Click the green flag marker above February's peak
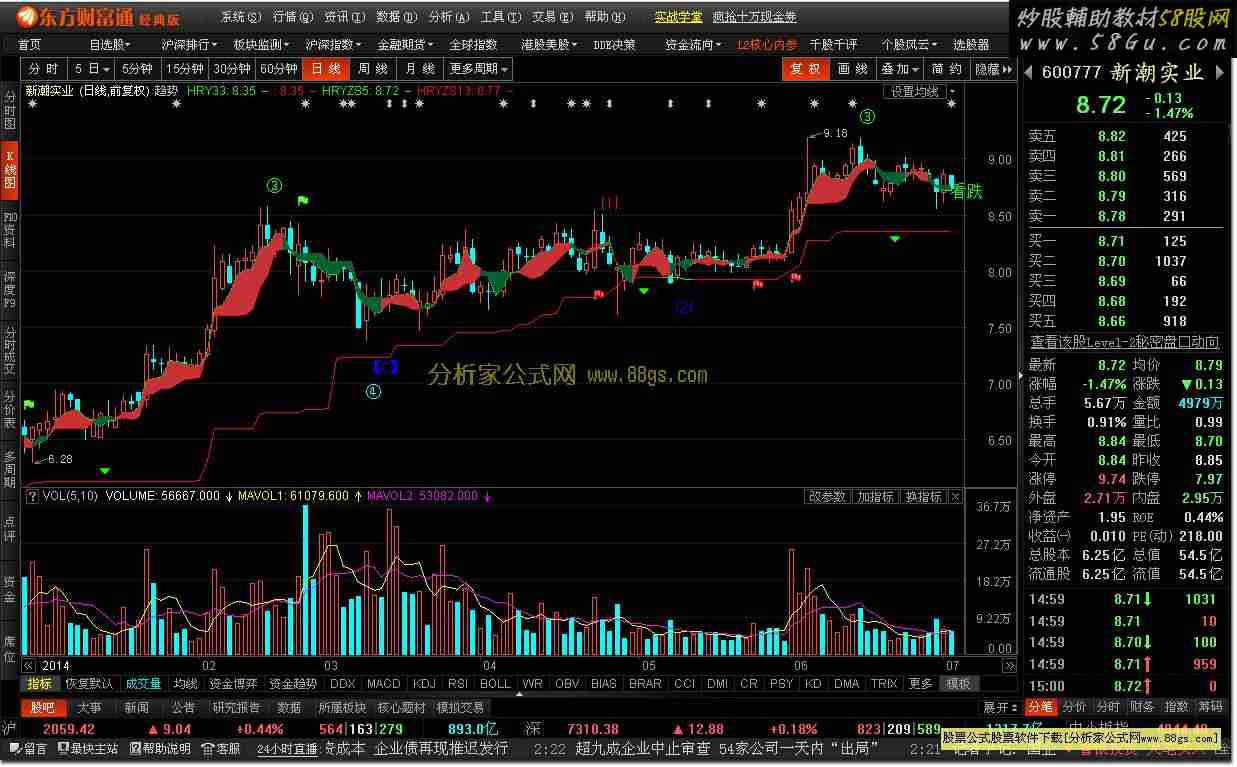 302,201
